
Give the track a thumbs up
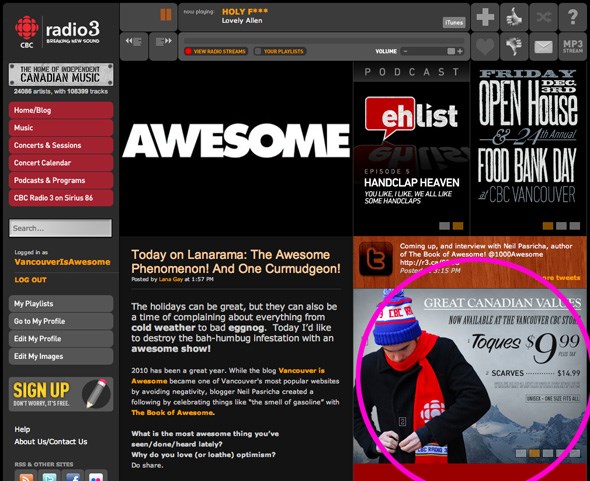coord(514,17)
